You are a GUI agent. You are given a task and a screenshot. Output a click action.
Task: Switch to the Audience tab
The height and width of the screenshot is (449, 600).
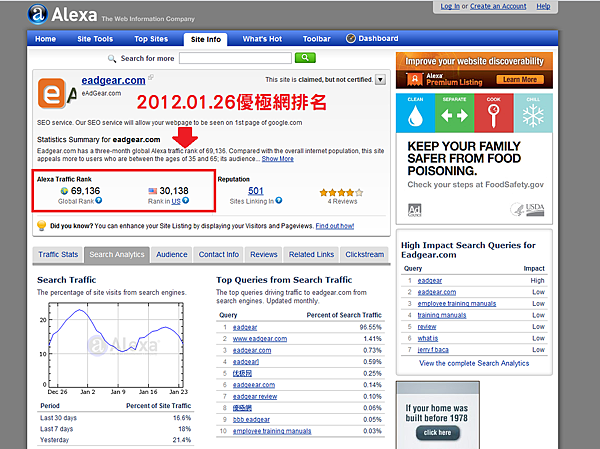point(171,255)
